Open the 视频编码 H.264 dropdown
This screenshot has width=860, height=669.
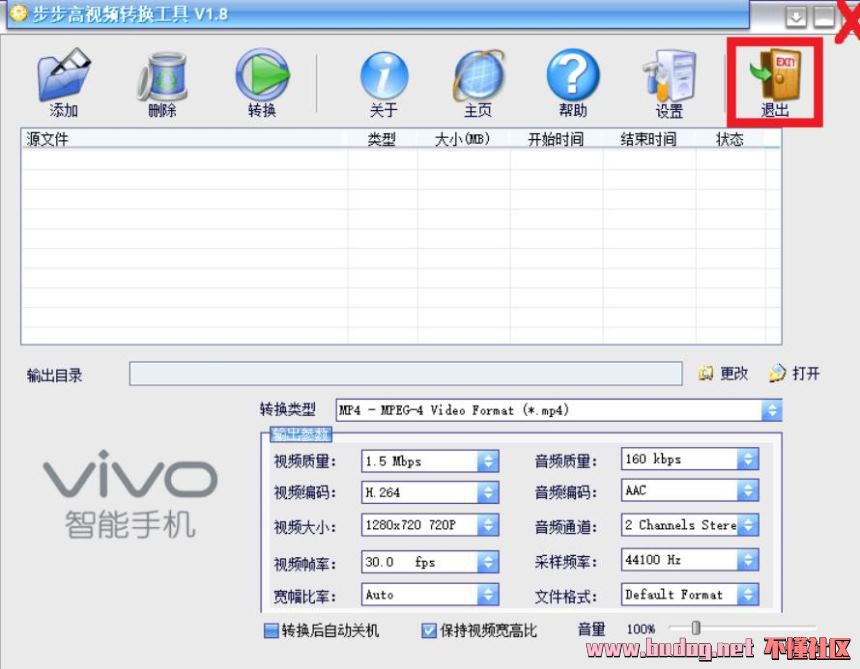487,492
